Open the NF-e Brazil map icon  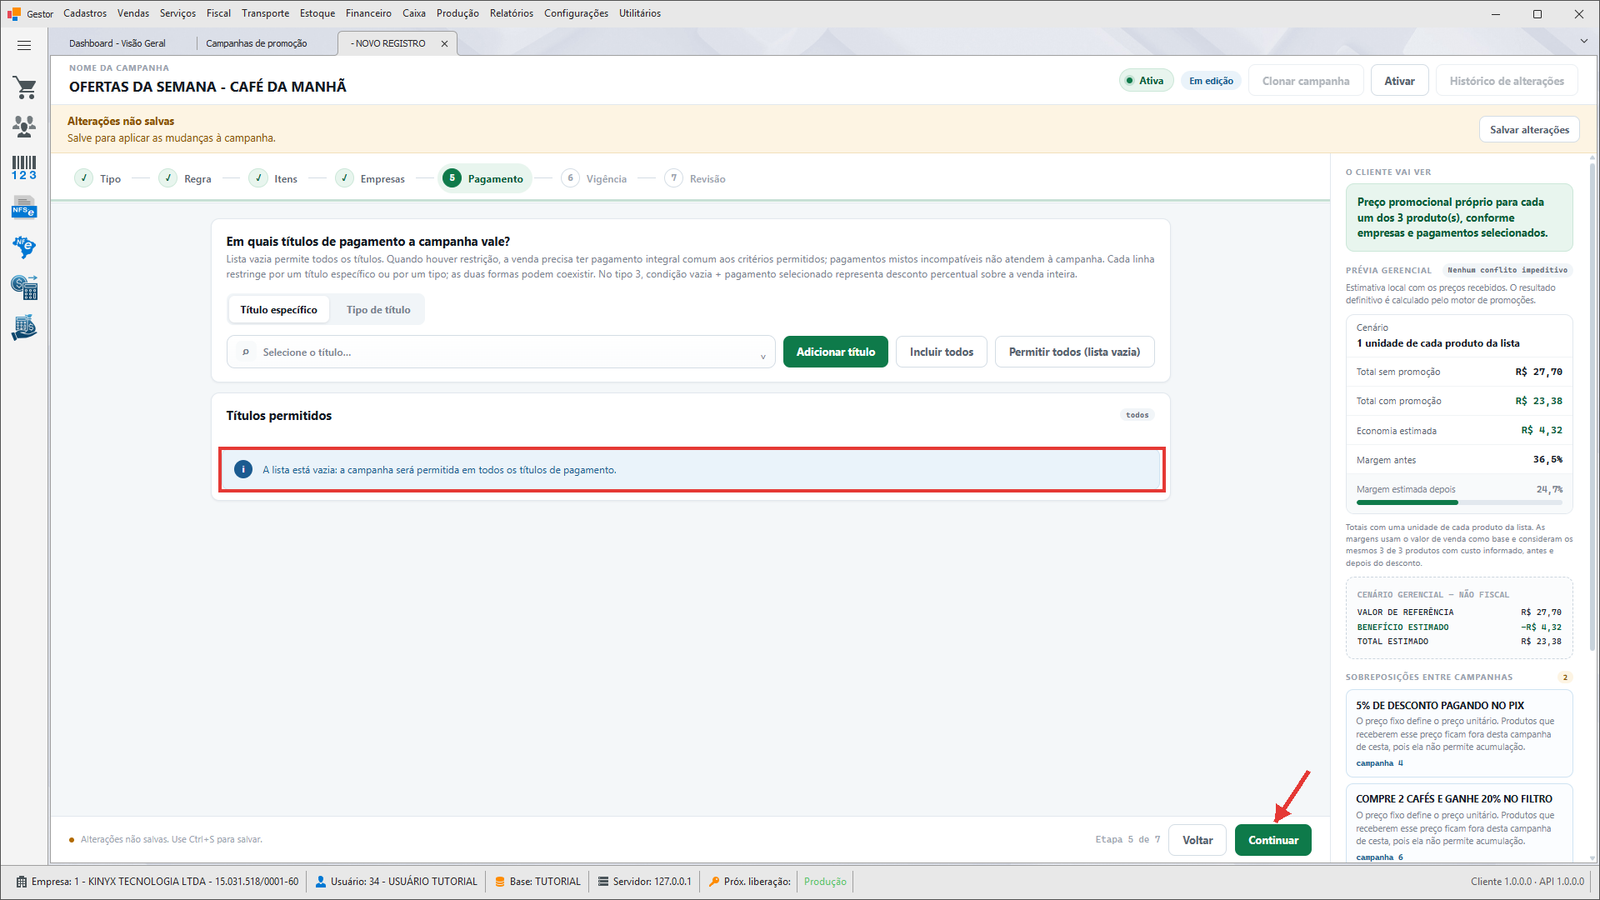point(24,247)
